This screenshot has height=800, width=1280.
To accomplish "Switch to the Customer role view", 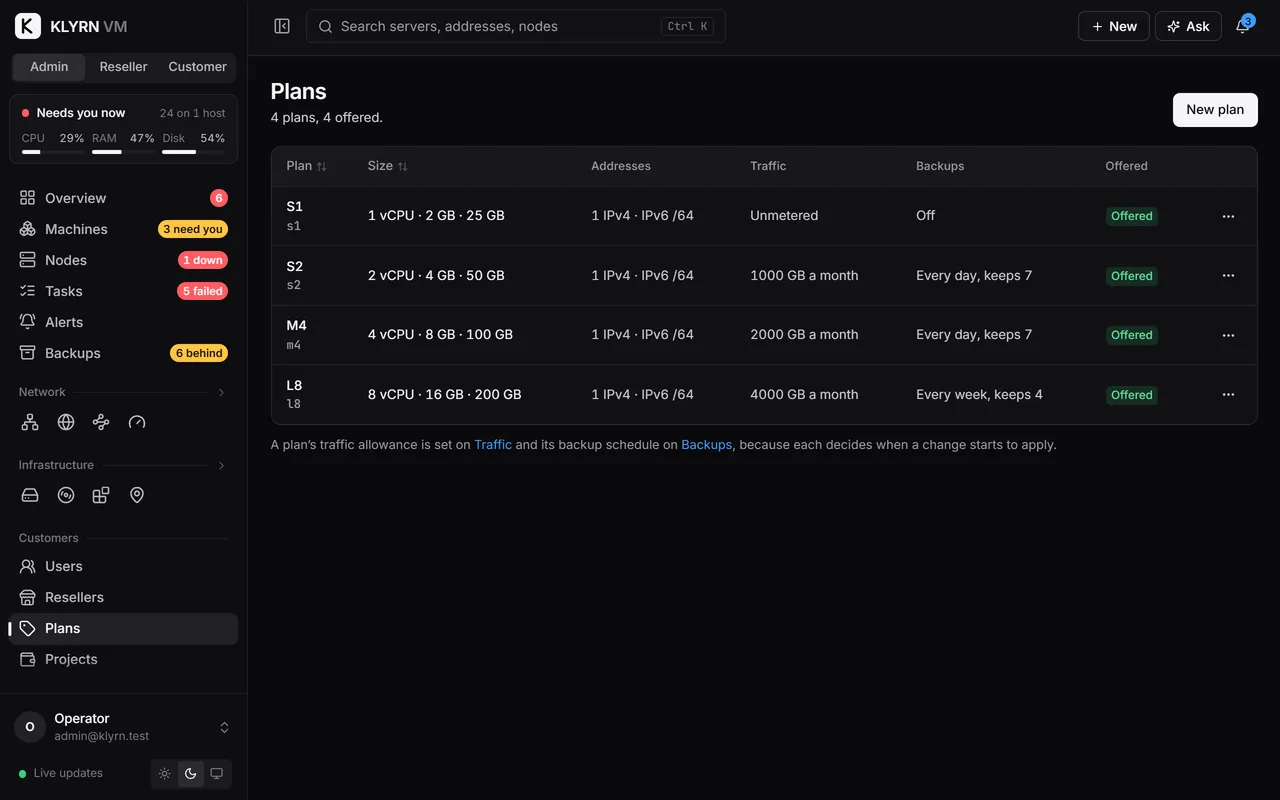I will (197, 67).
